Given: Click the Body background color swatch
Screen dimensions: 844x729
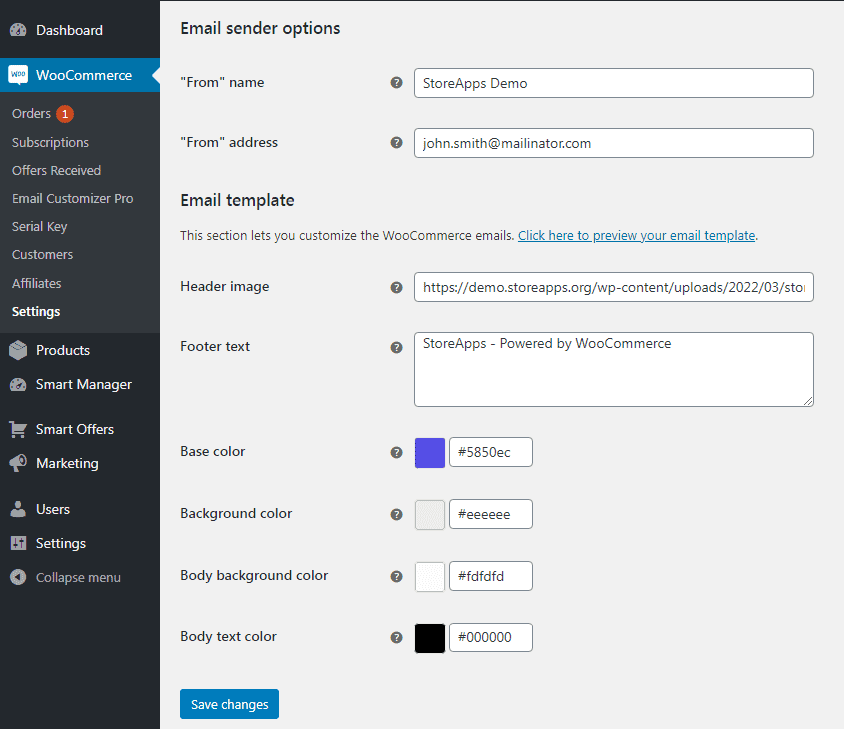Looking at the screenshot, I should pyautogui.click(x=430, y=576).
